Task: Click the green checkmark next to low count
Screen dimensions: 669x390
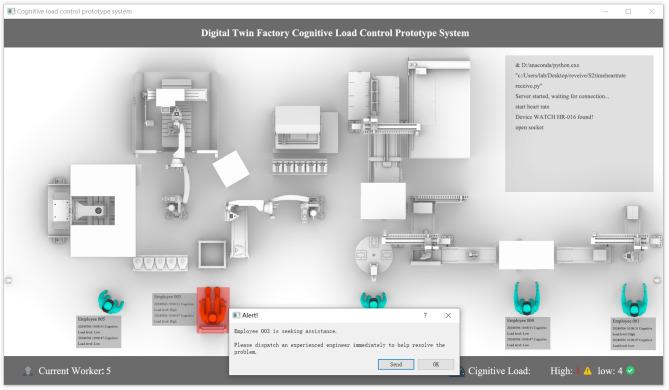Action: point(630,371)
